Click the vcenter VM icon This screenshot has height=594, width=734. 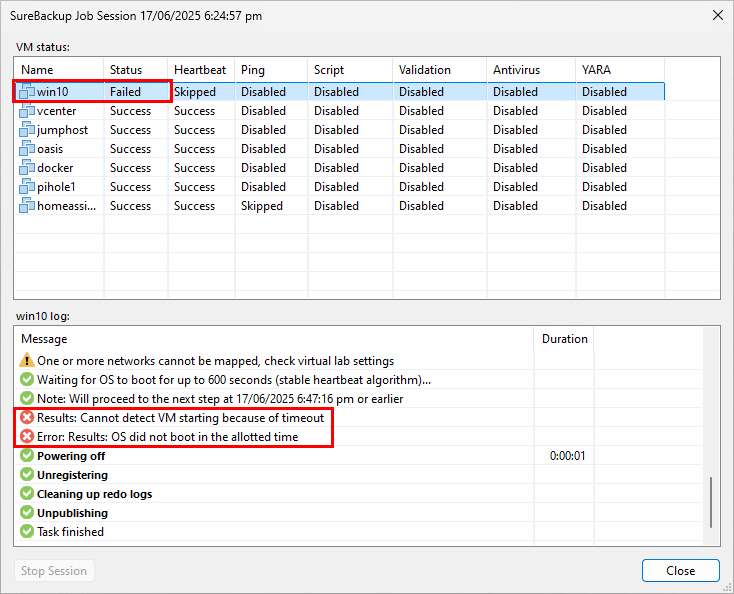tap(28, 111)
